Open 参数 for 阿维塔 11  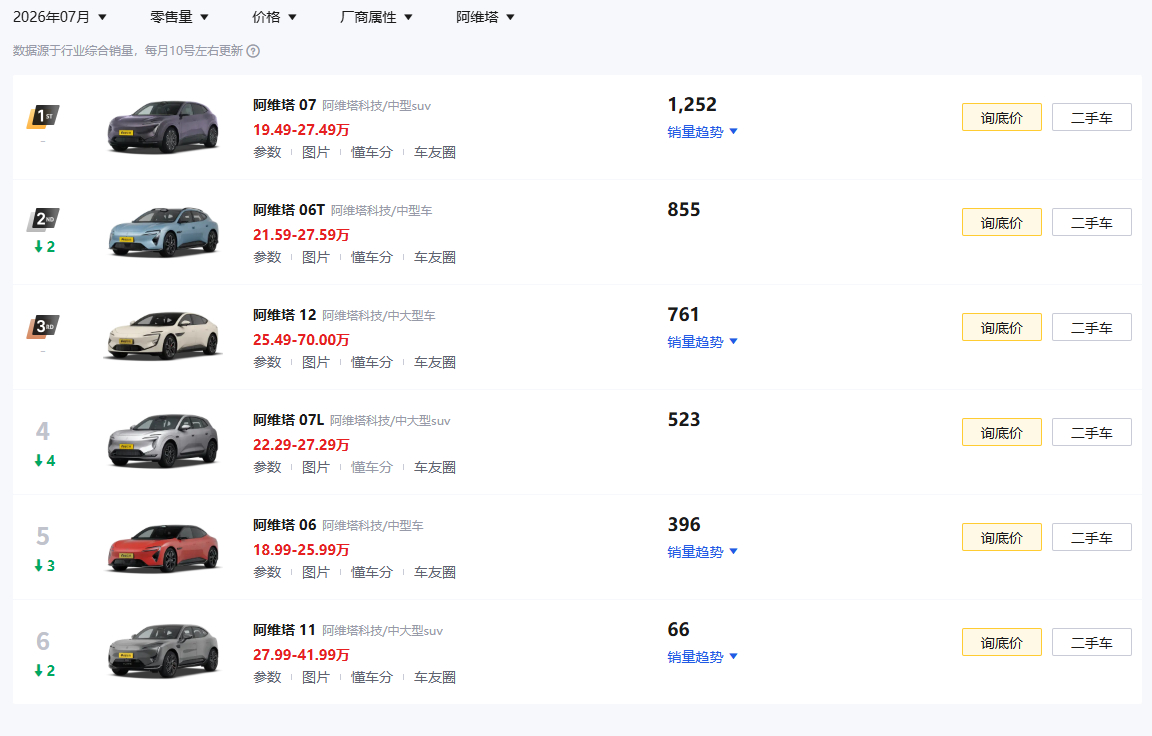pyautogui.click(x=267, y=677)
